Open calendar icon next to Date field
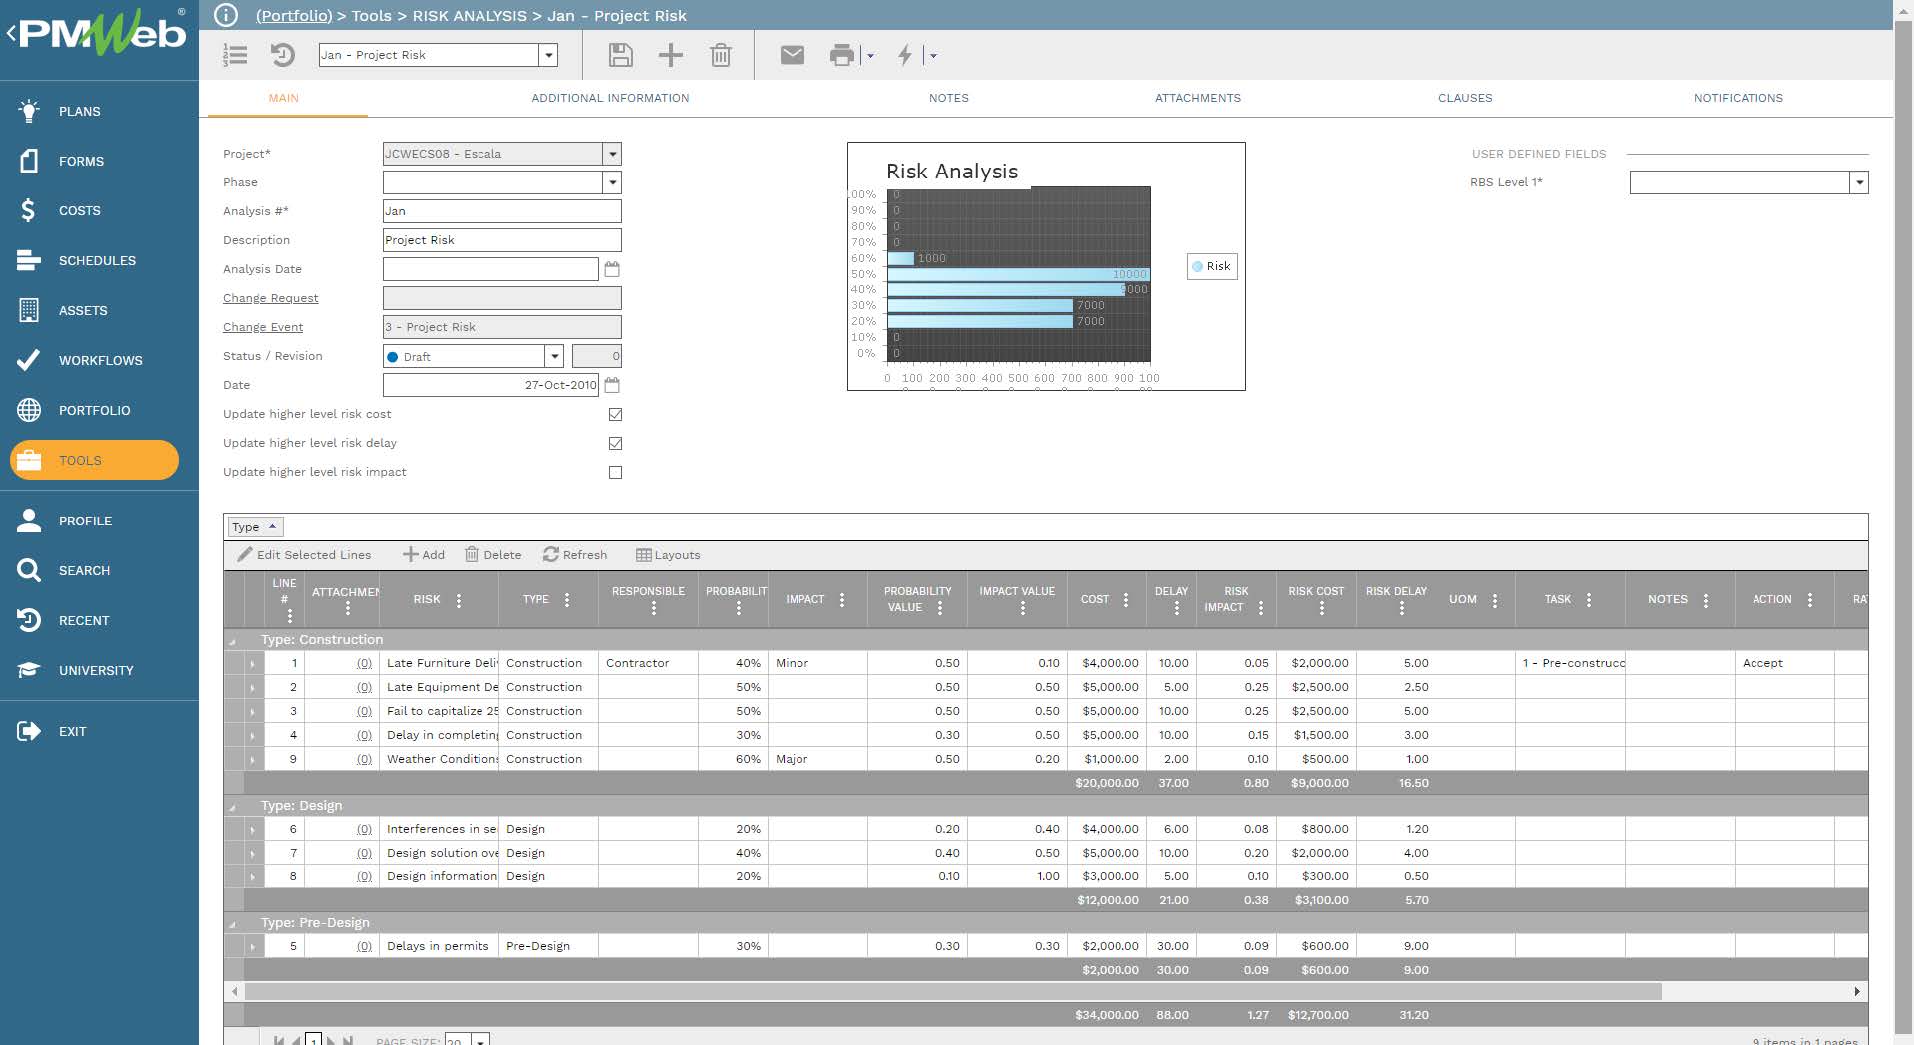1914x1045 pixels. click(612, 385)
